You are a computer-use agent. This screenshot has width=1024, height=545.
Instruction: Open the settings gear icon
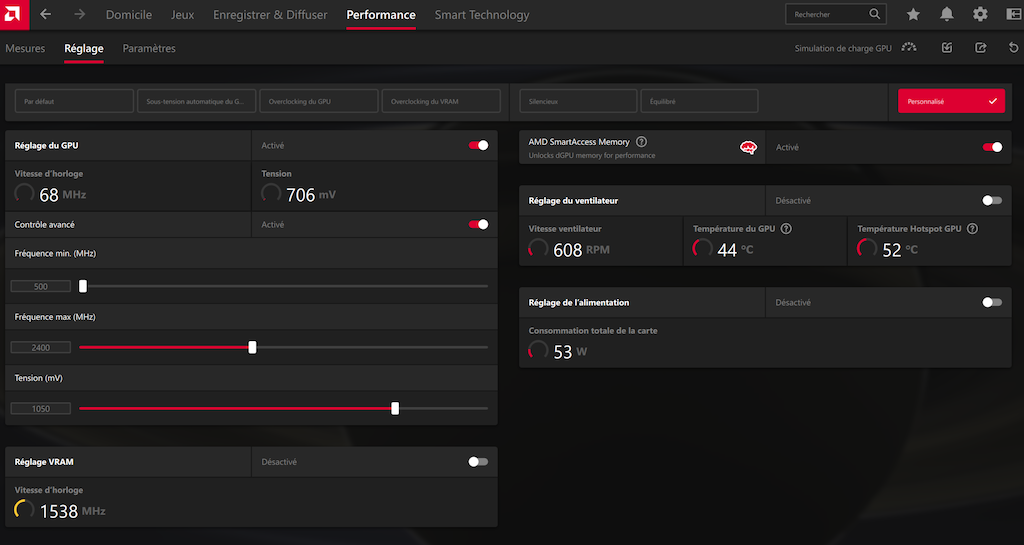pos(980,14)
